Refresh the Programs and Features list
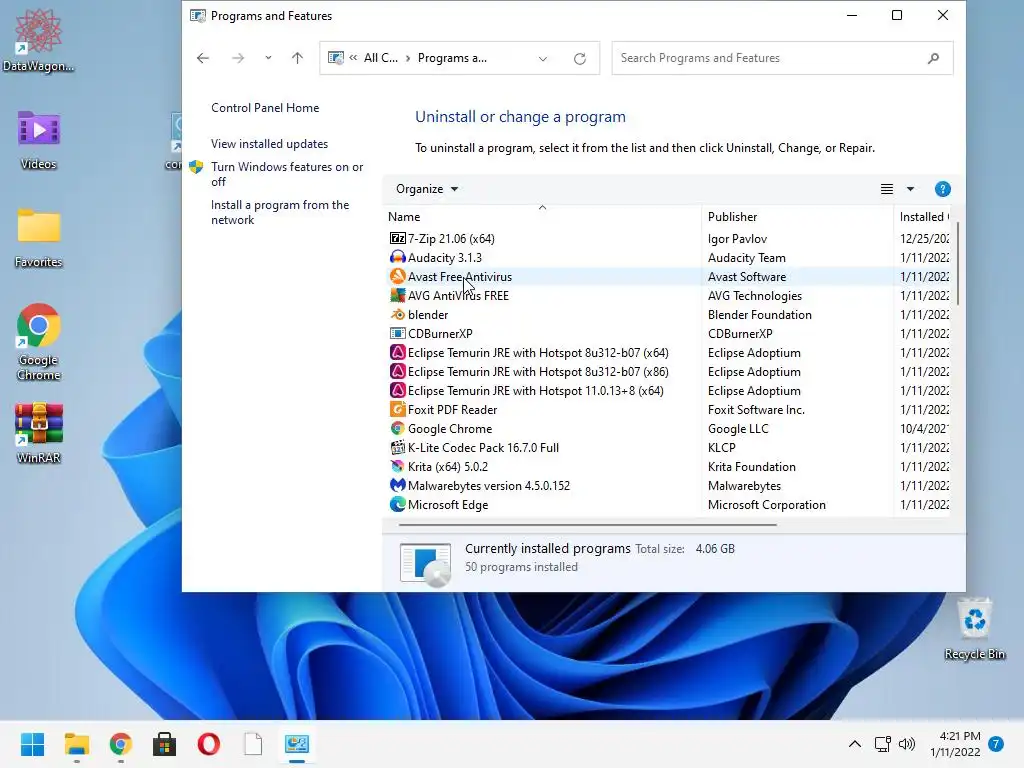Image resolution: width=1024 pixels, height=768 pixels. tap(579, 59)
